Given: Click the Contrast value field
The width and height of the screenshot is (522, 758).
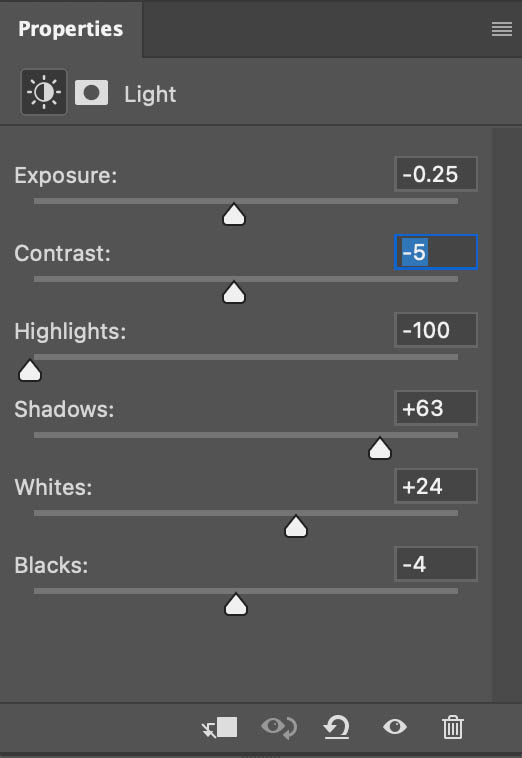Looking at the screenshot, I should tap(436, 252).
